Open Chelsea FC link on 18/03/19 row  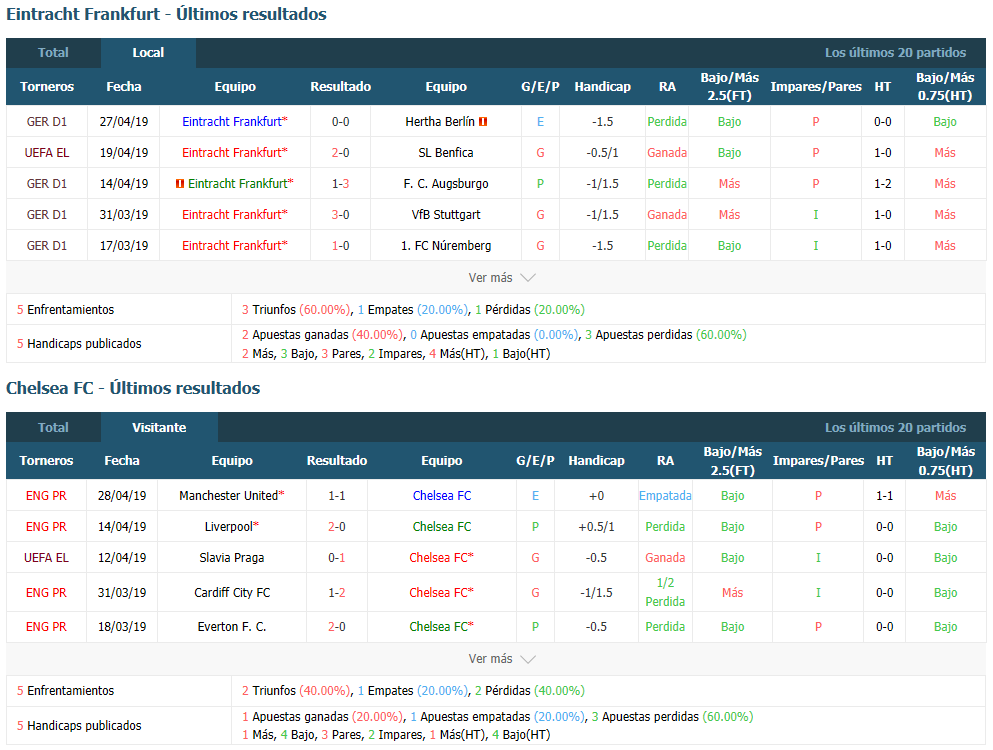(441, 627)
